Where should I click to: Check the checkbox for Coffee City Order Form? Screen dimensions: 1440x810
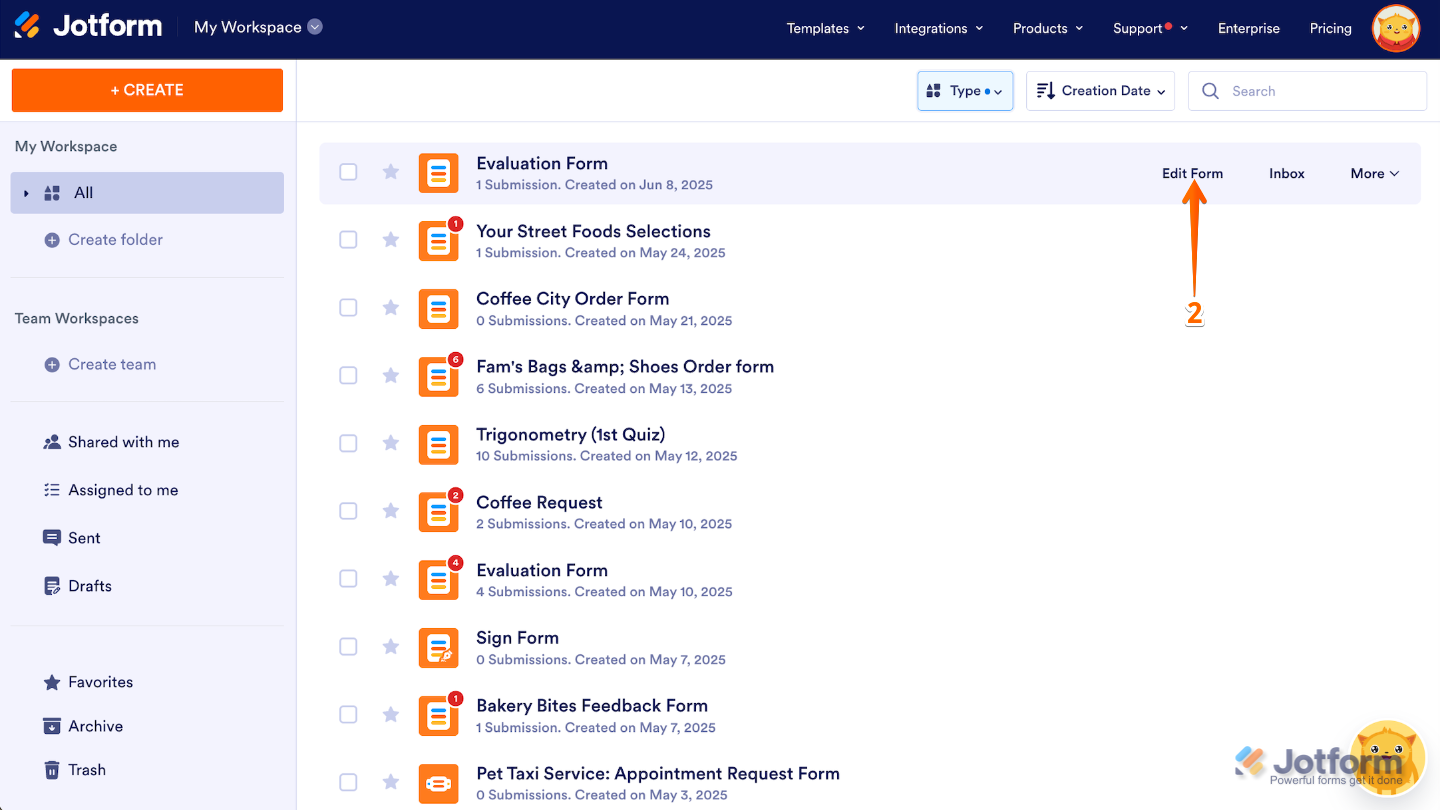click(348, 307)
